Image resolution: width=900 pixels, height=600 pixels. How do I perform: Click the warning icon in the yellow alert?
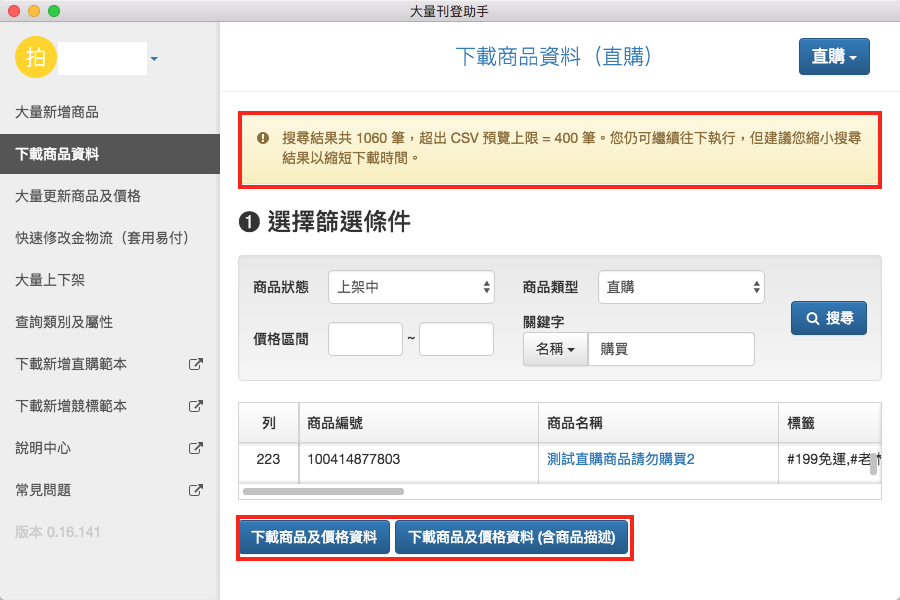[x=263, y=139]
